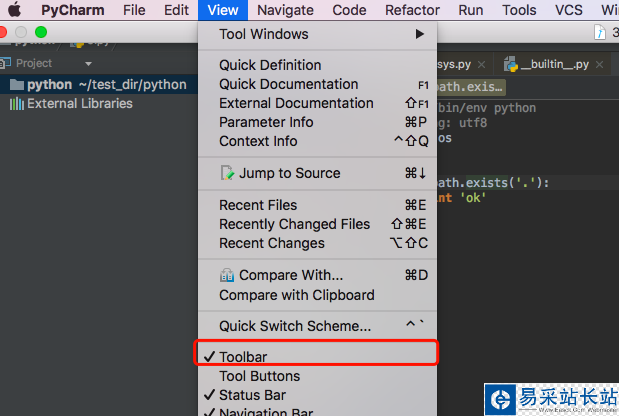Toggle the Tool Buttons option
This screenshot has height=416, width=619.
[259, 376]
